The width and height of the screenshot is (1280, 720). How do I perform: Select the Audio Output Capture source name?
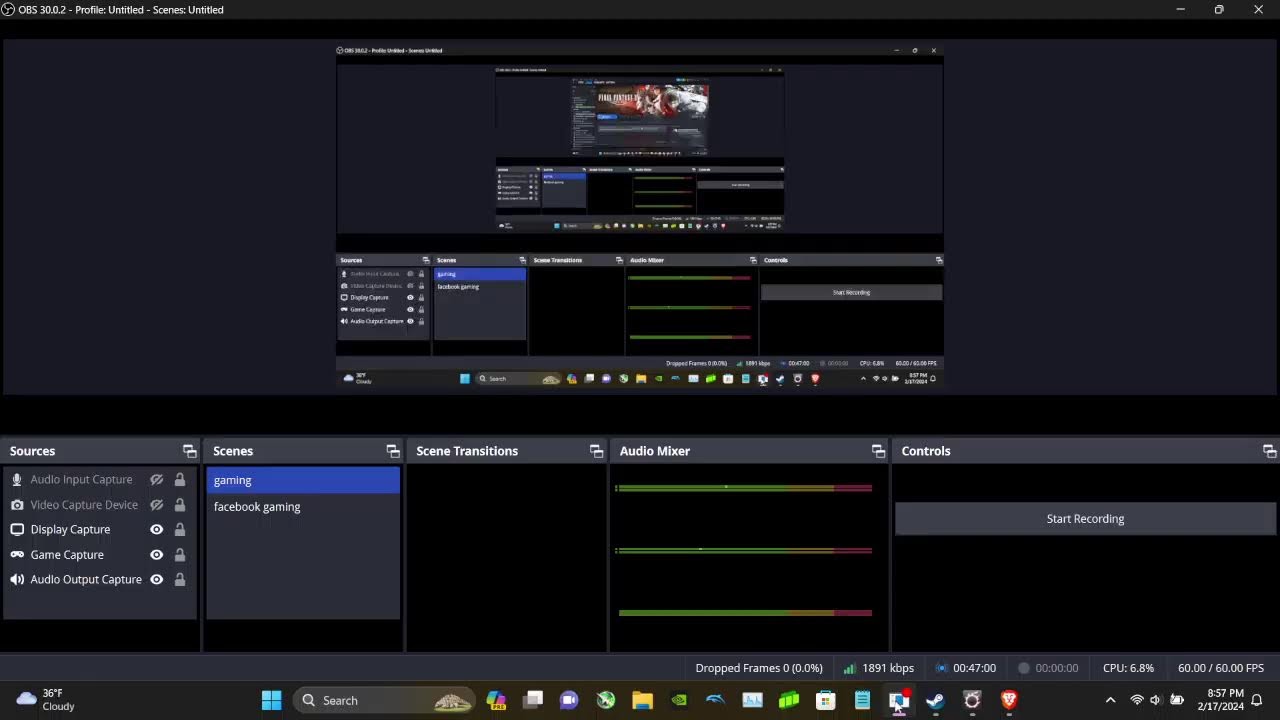click(x=86, y=580)
